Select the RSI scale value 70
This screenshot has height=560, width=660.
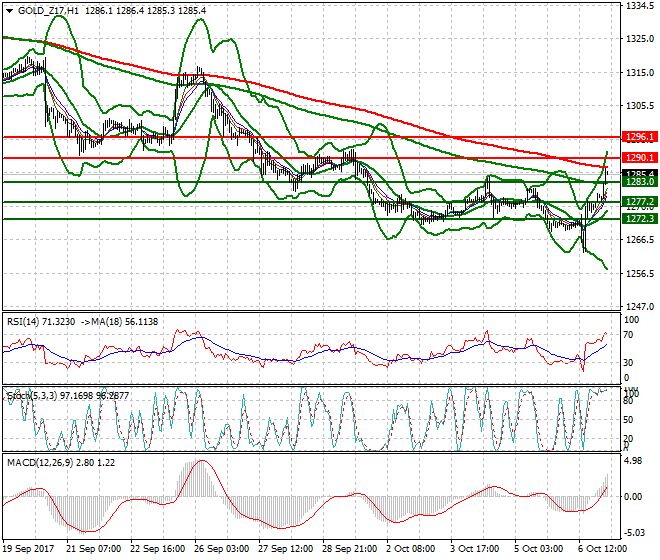tap(628, 335)
